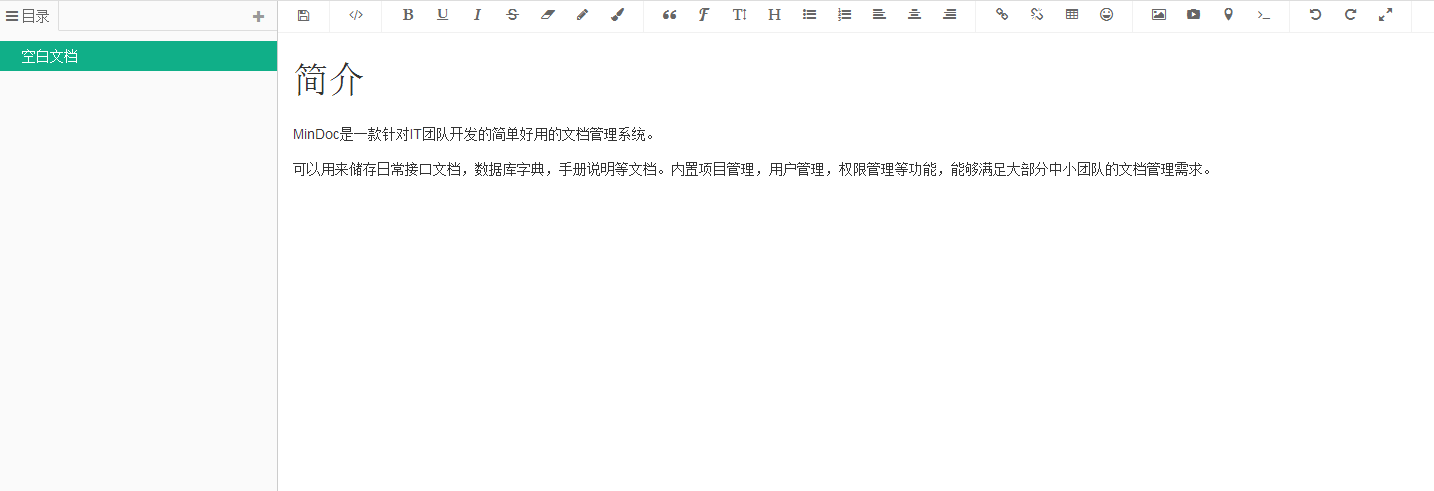Viewport: 1434px width, 491px height.
Task: Click the save document icon
Action: pos(304,15)
